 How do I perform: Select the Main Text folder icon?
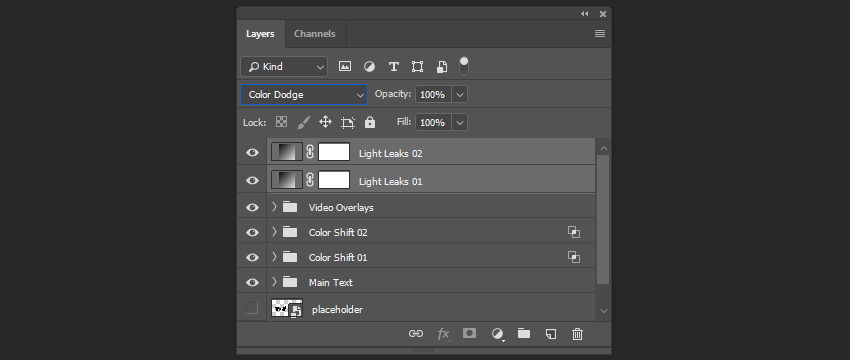point(290,282)
